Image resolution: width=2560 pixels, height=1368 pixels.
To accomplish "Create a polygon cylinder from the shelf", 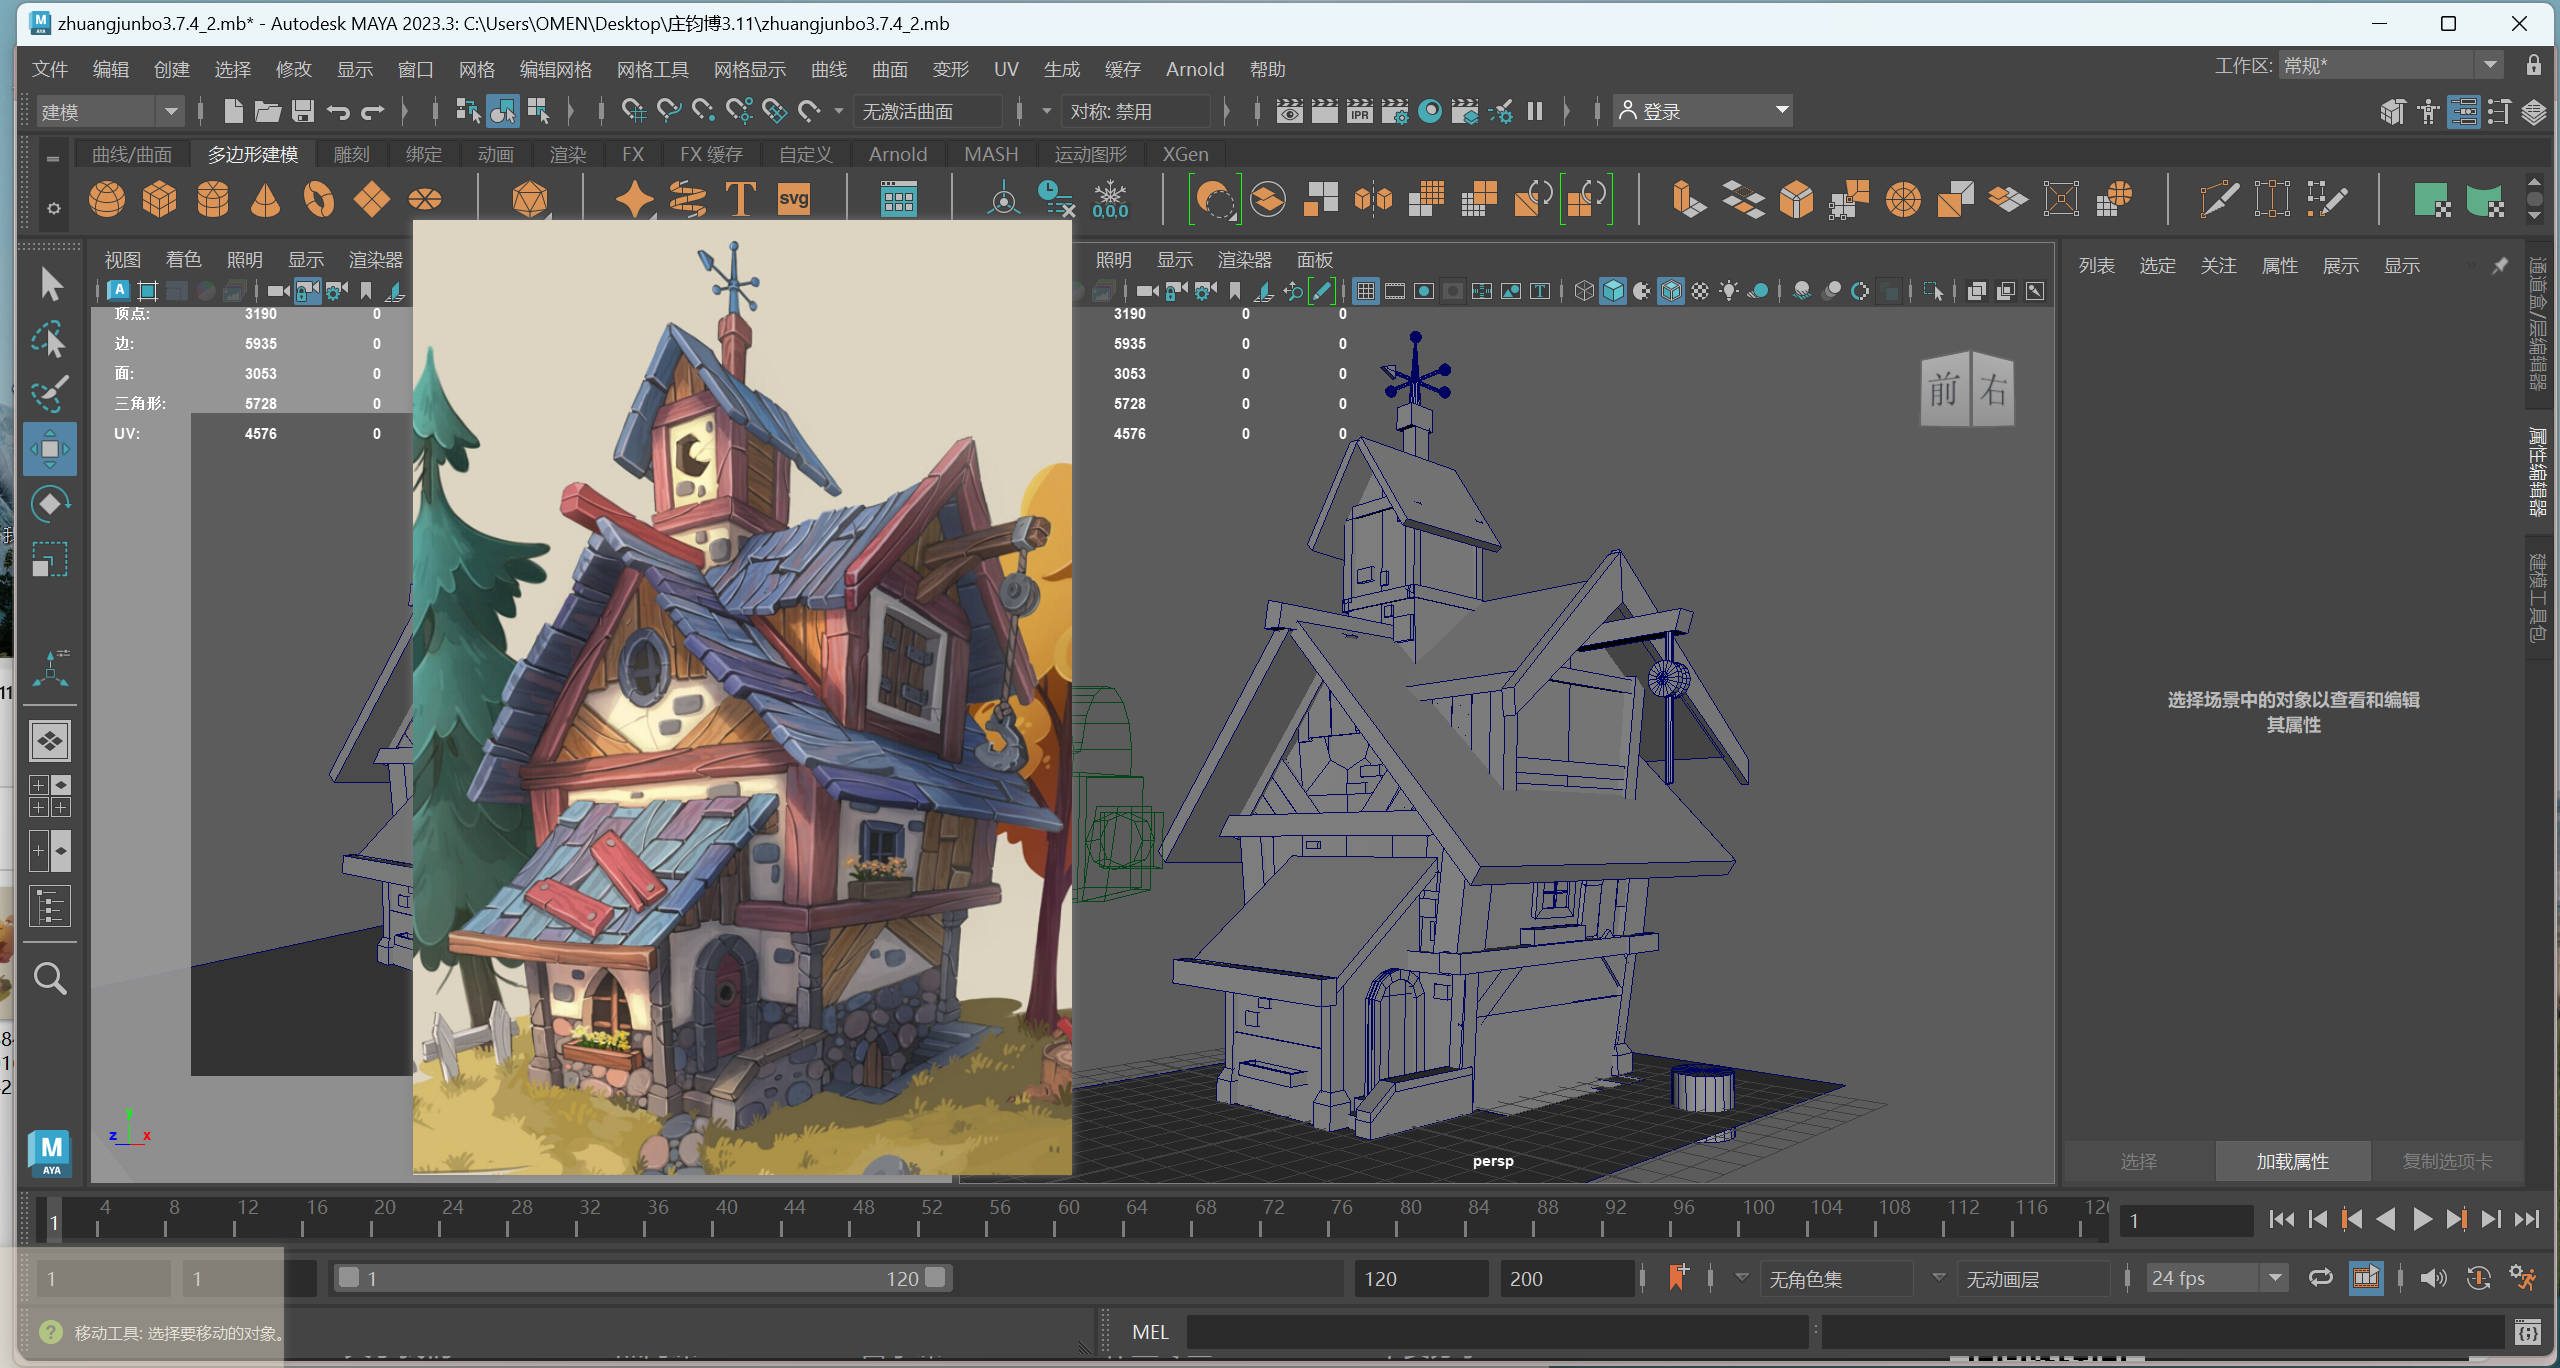I will click(213, 199).
